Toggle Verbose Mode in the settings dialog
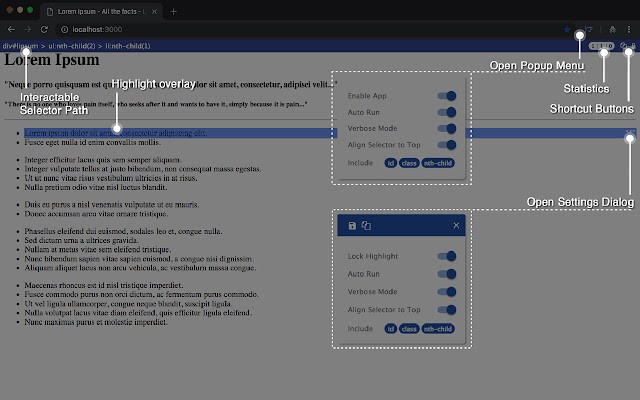 447,292
